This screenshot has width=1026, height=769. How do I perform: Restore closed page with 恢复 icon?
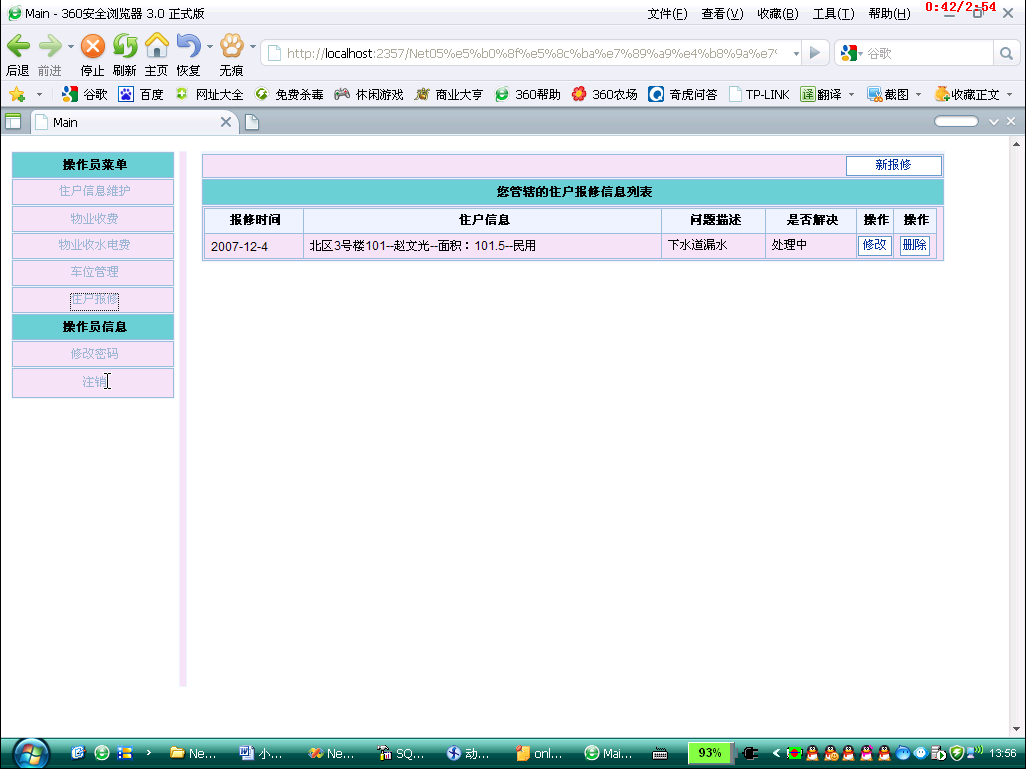pyautogui.click(x=188, y=46)
